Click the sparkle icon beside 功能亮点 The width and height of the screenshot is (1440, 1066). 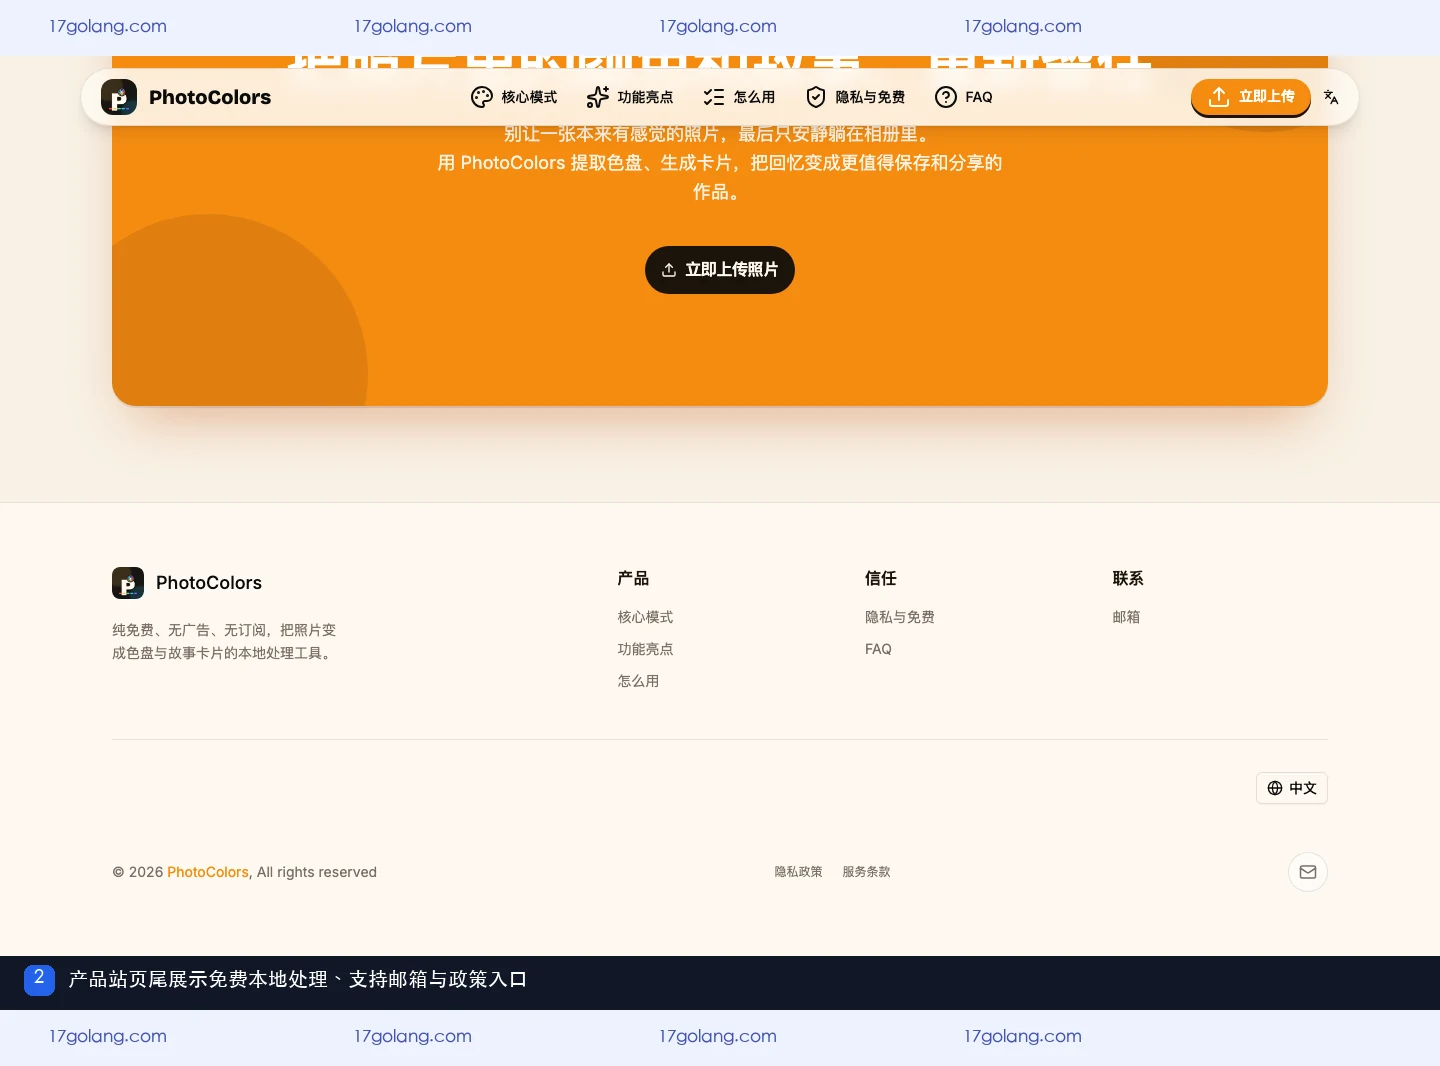coord(598,97)
